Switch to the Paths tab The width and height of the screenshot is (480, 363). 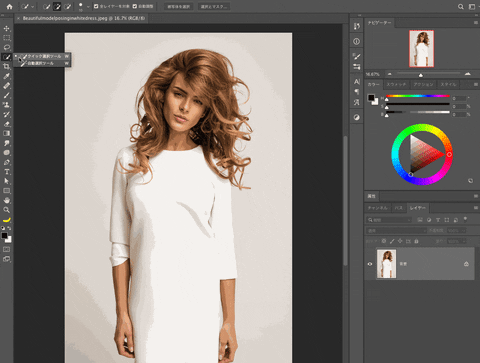[x=398, y=208]
